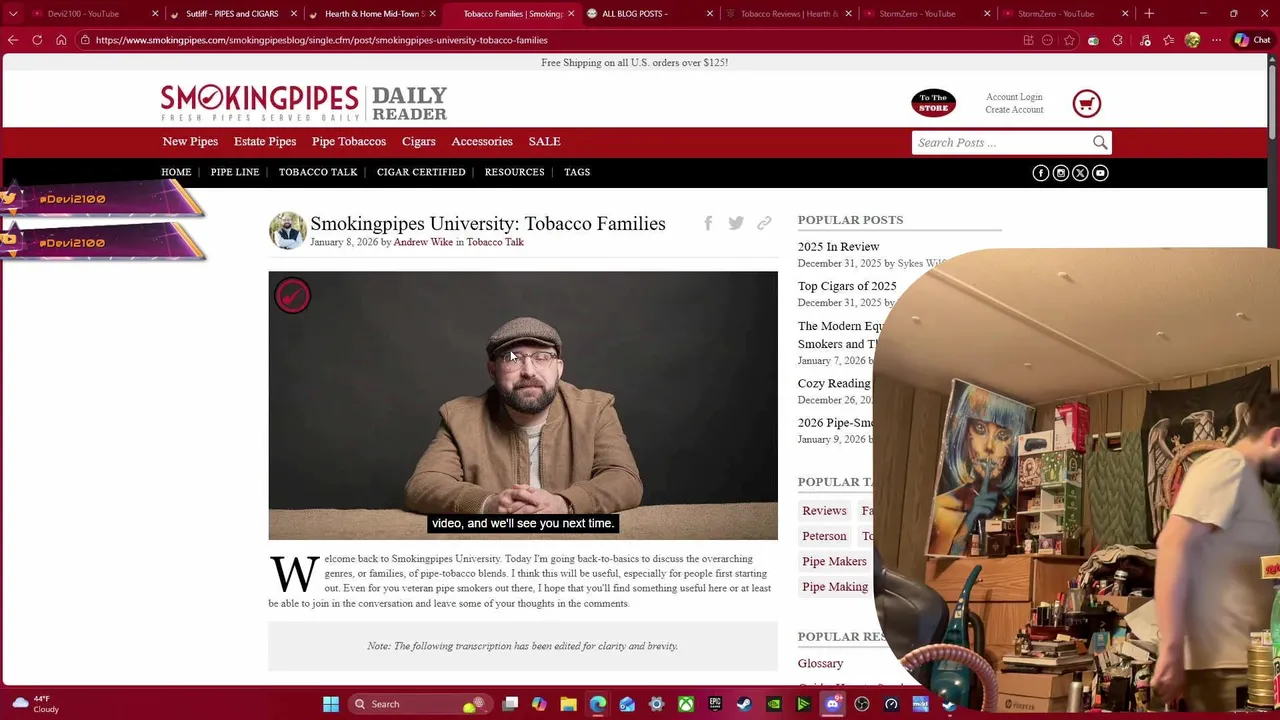Viewport: 1280px width, 720px height.
Task: Open the weather widget 44°F Cloudy
Action: 36,704
